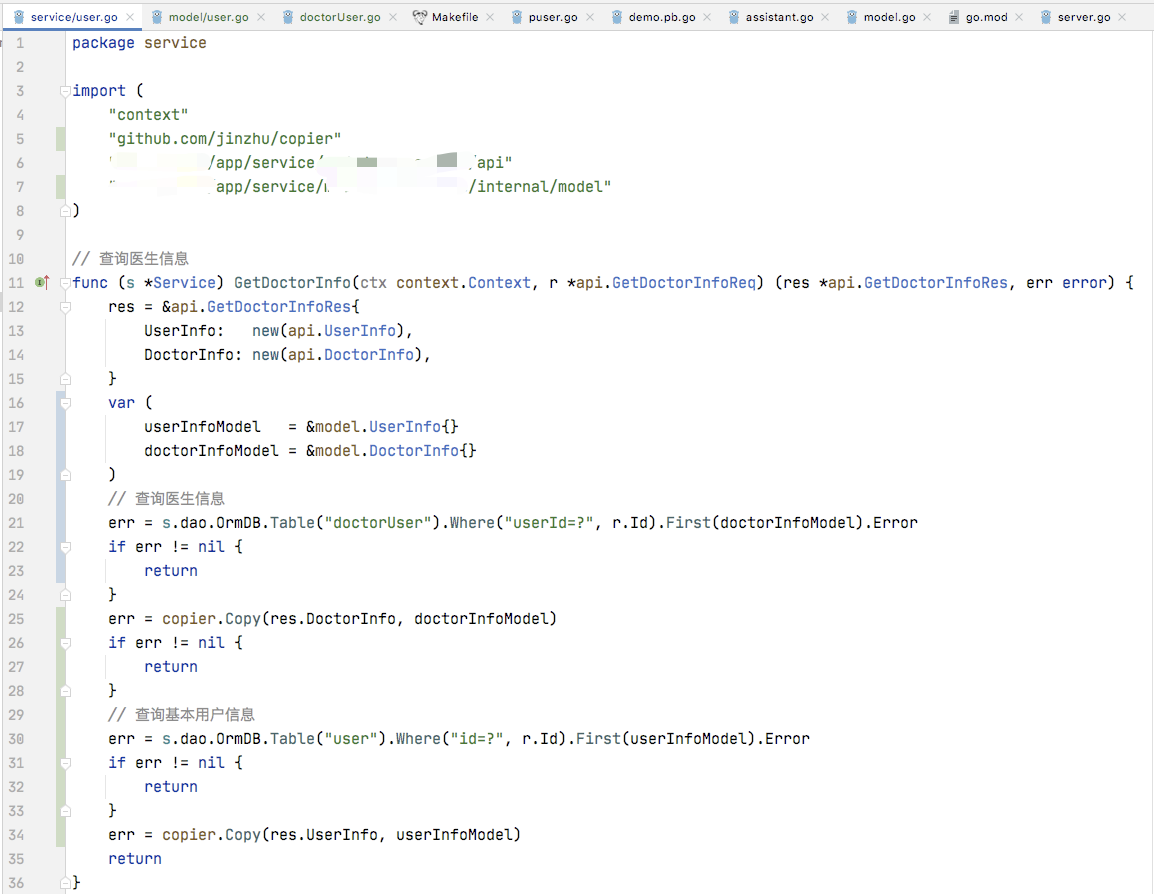
Task: Collapse the import block on line 3
Action: [x=65, y=91]
